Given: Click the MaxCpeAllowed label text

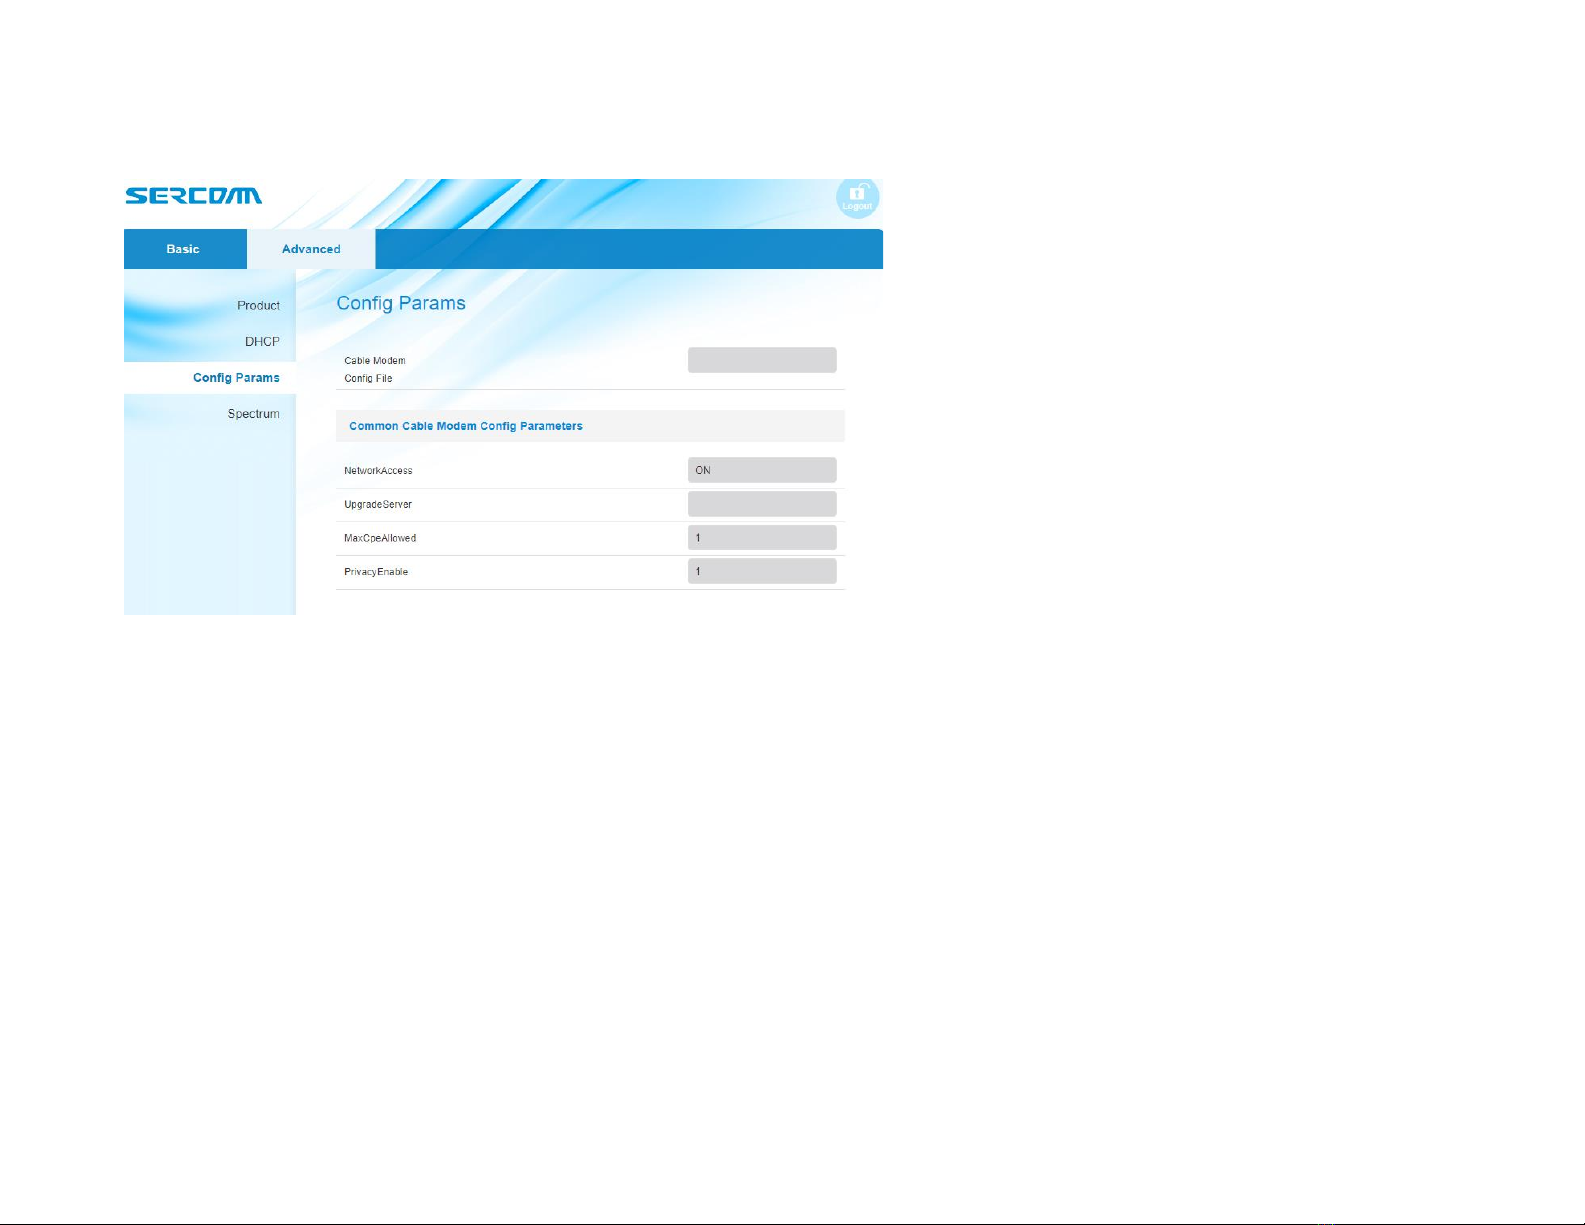Looking at the screenshot, I should tap(380, 539).
